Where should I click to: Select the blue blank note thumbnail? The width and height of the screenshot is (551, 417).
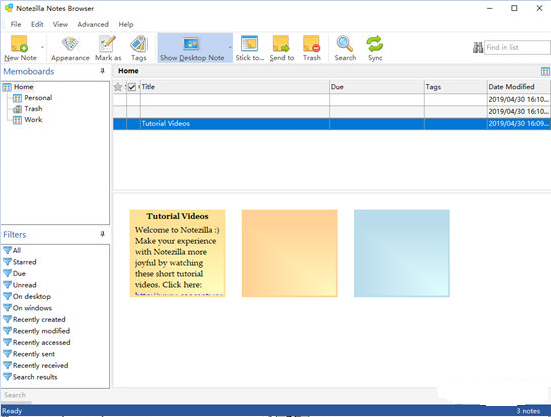point(402,253)
